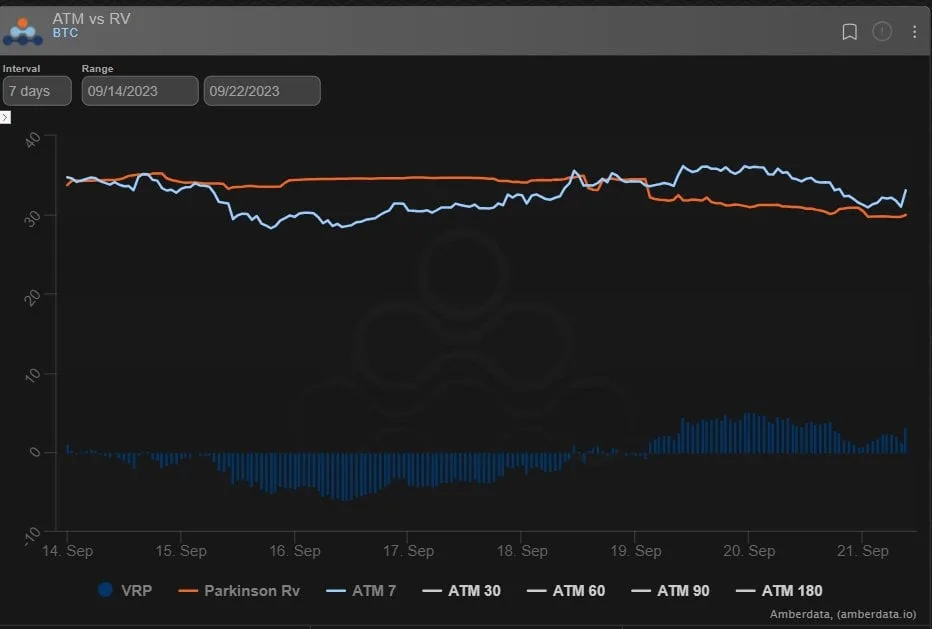Image resolution: width=932 pixels, height=629 pixels.
Task: Enable the ATM 60 series
Action: pyautogui.click(x=566, y=590)
